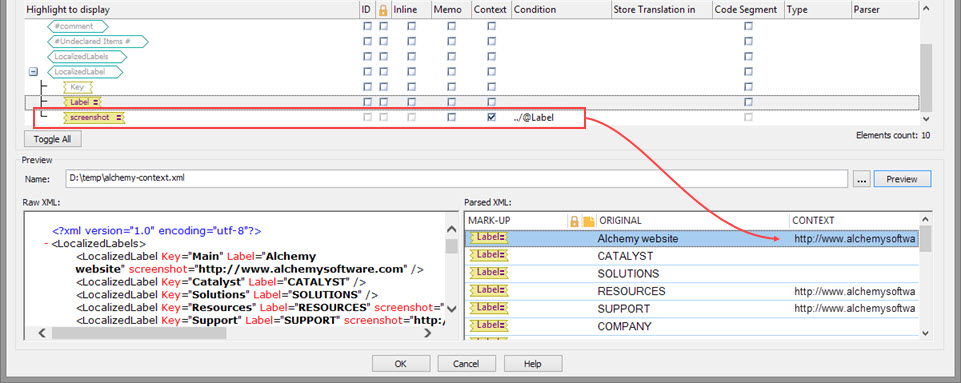Click the file Name input field

(457, 179)
